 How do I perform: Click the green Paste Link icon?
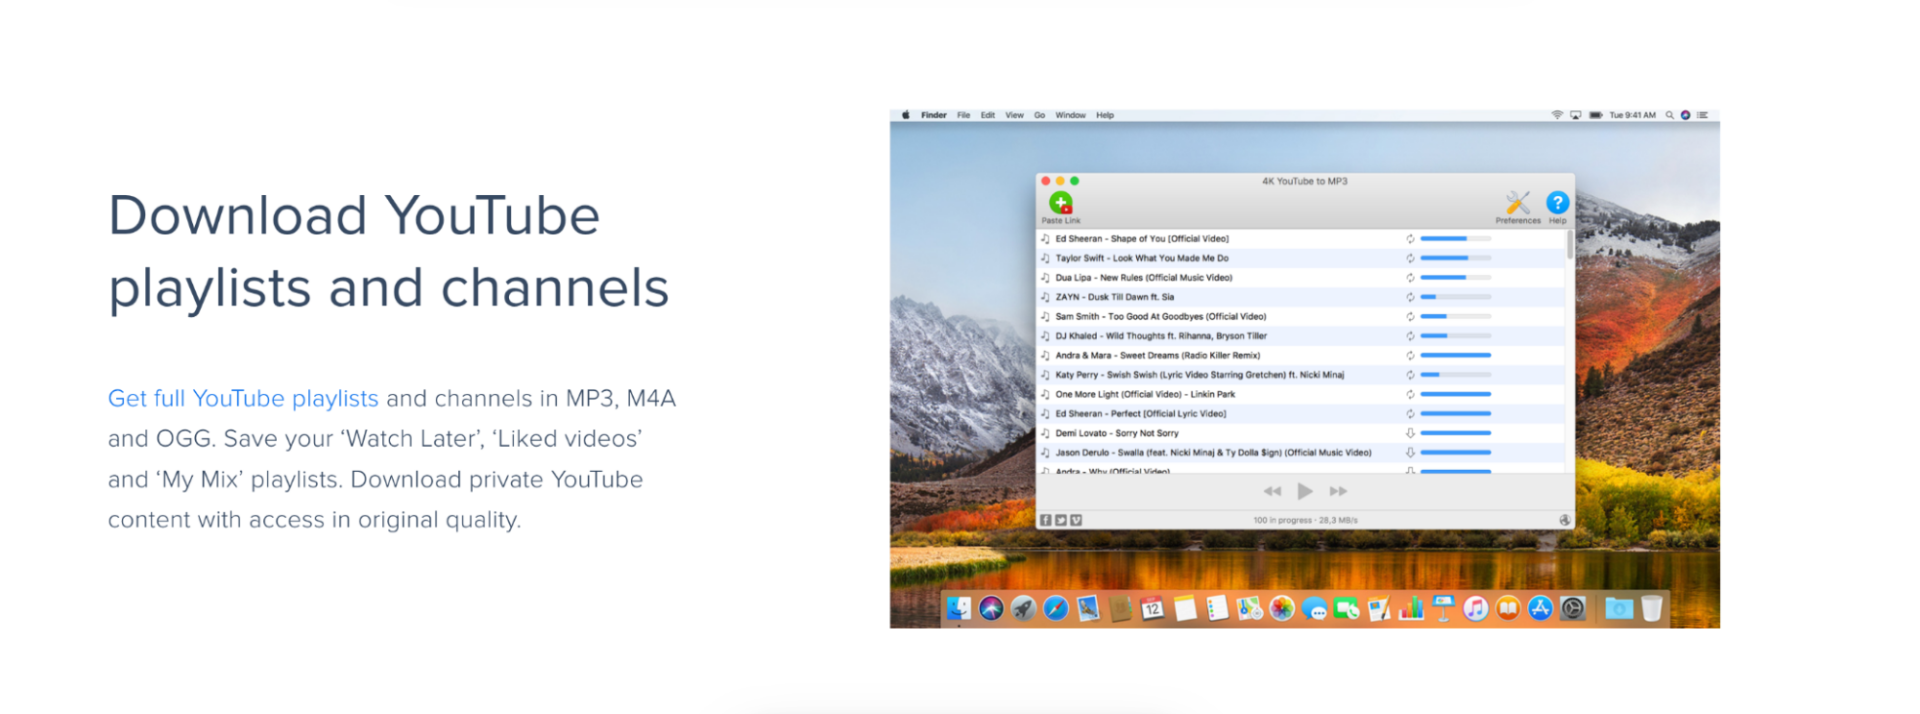pos(1060,203)
